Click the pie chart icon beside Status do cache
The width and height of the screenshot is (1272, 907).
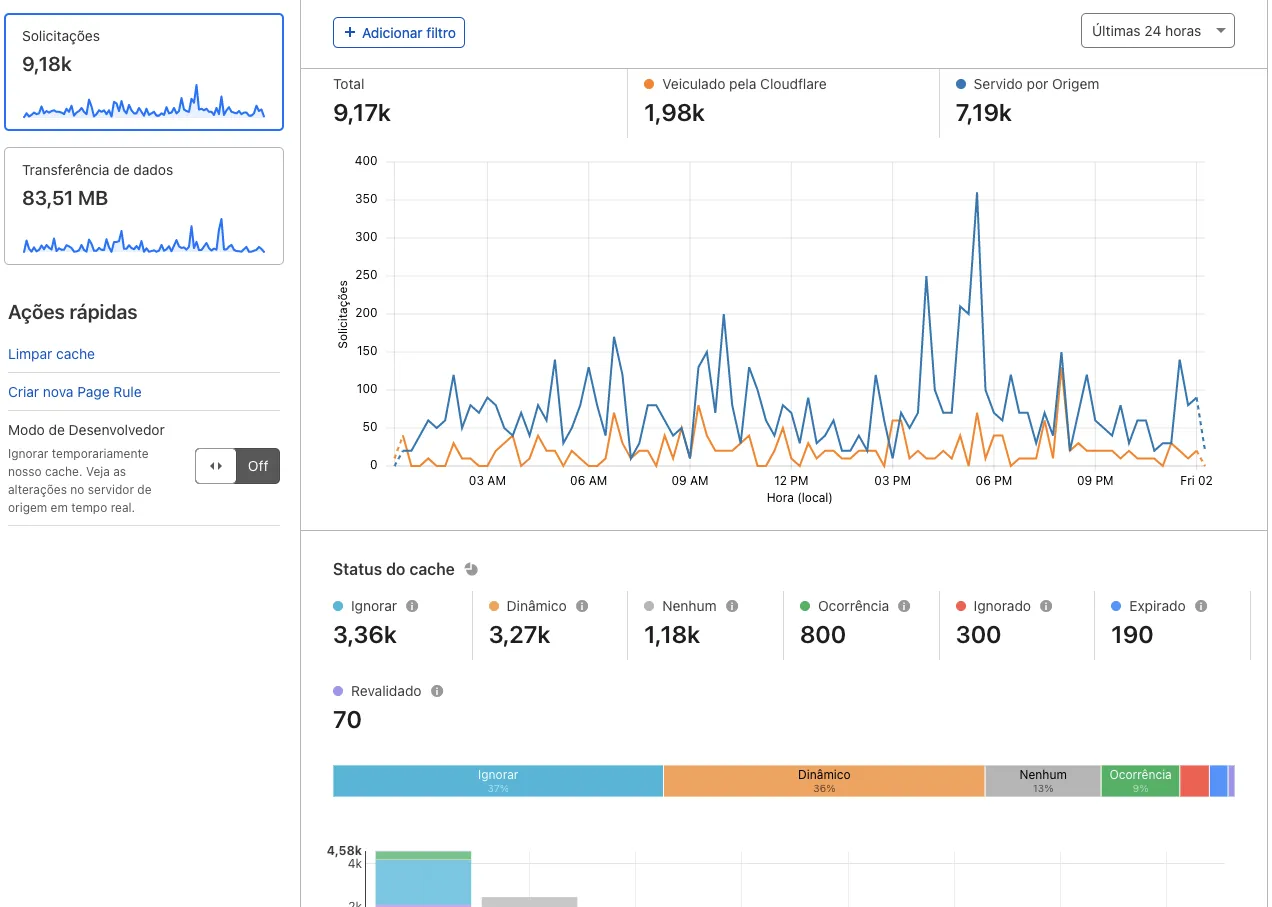pyautogui.click(x=471, y=569)
